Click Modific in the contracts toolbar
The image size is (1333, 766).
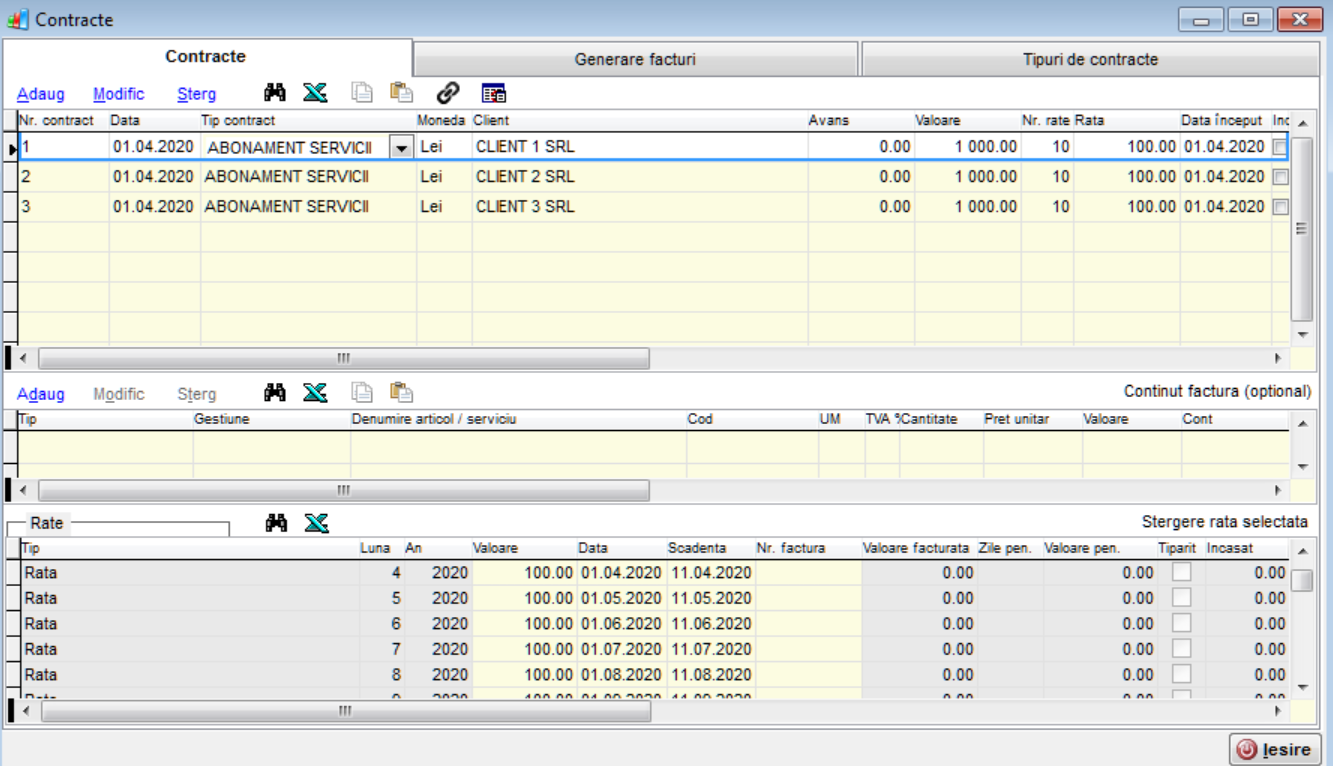119,94
